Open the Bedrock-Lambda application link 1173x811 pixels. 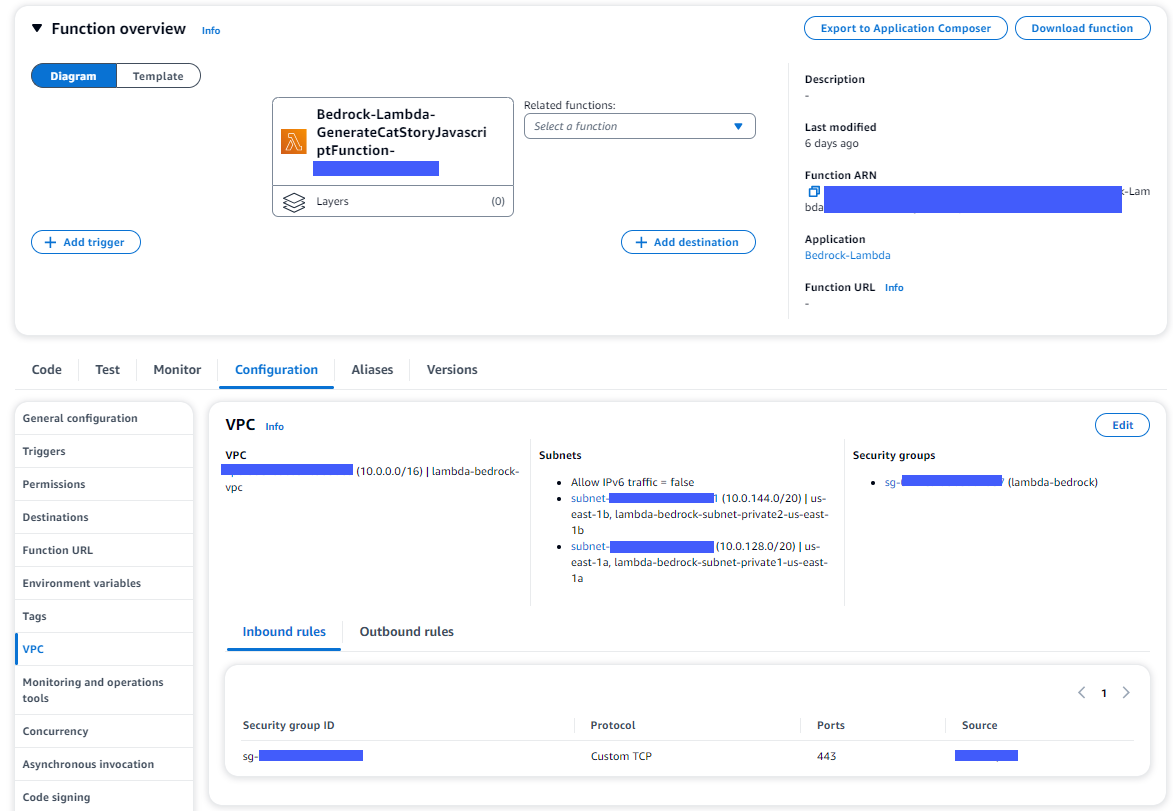point(848,255)
